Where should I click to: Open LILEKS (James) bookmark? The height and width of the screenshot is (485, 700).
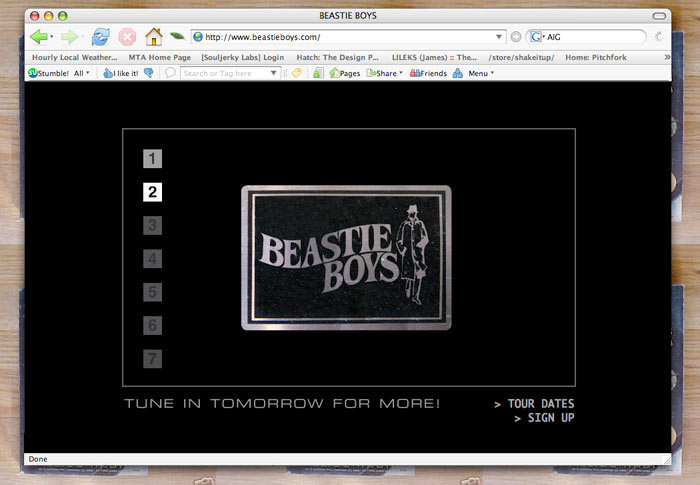coord(434,58)
